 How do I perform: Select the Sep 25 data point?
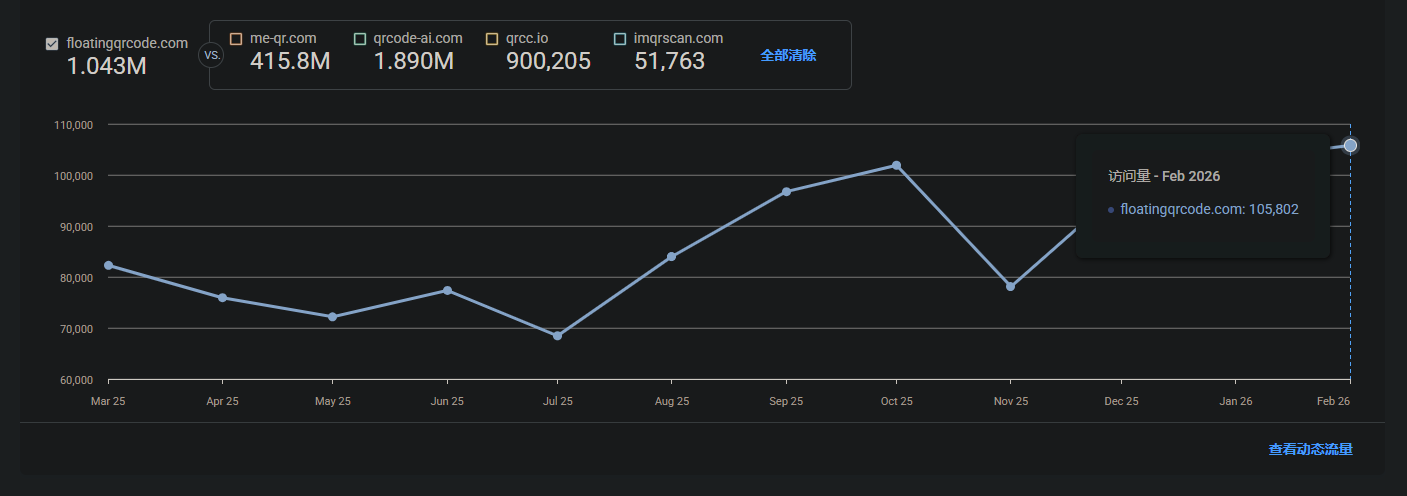[786, 191]
